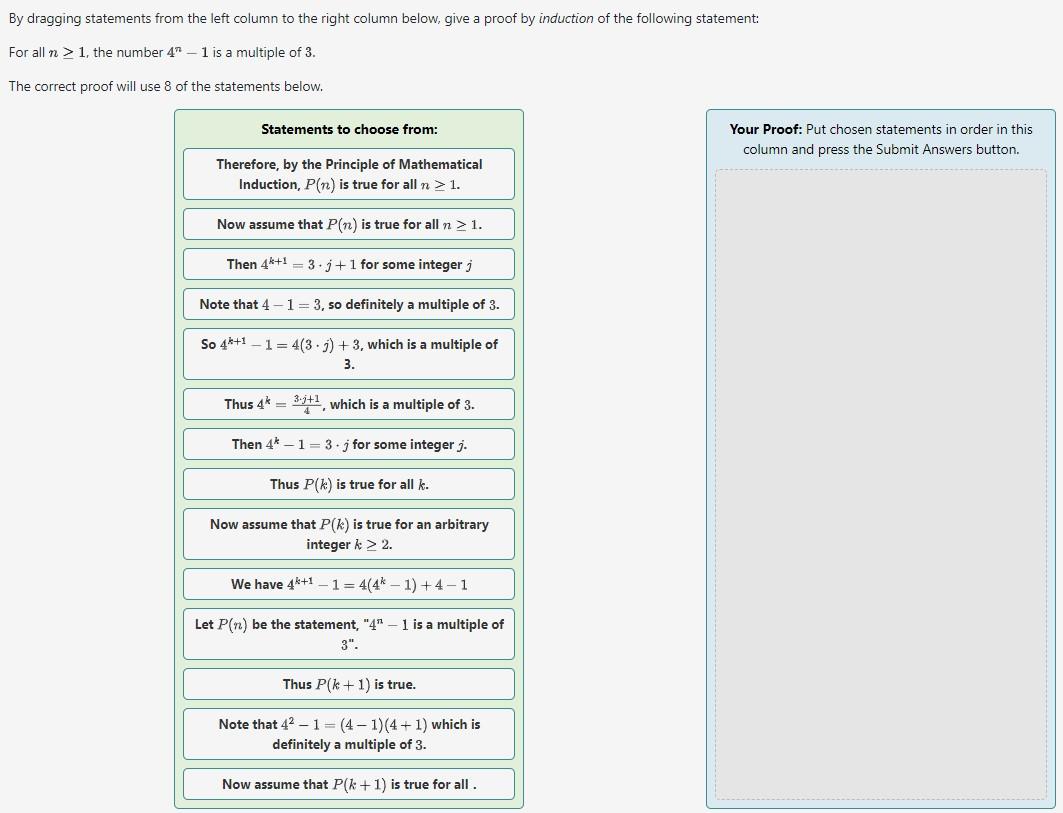
Task: Choose statement assuming P(k) for arbitrary k ≥ 2
Action: point(348,533)
